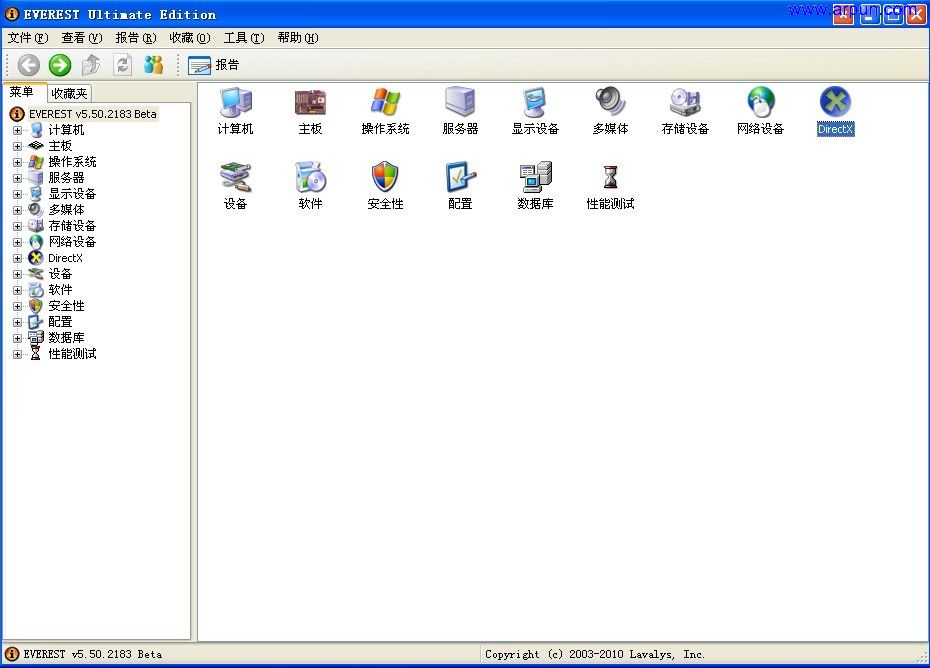Open the 帮助(H) menu

point(297,38)
